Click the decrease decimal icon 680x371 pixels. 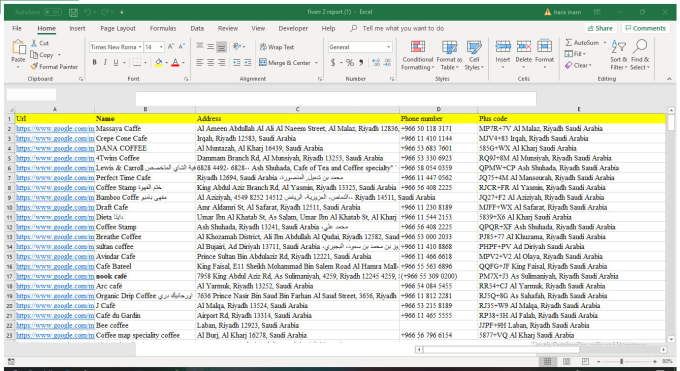(x=387, y=62)
